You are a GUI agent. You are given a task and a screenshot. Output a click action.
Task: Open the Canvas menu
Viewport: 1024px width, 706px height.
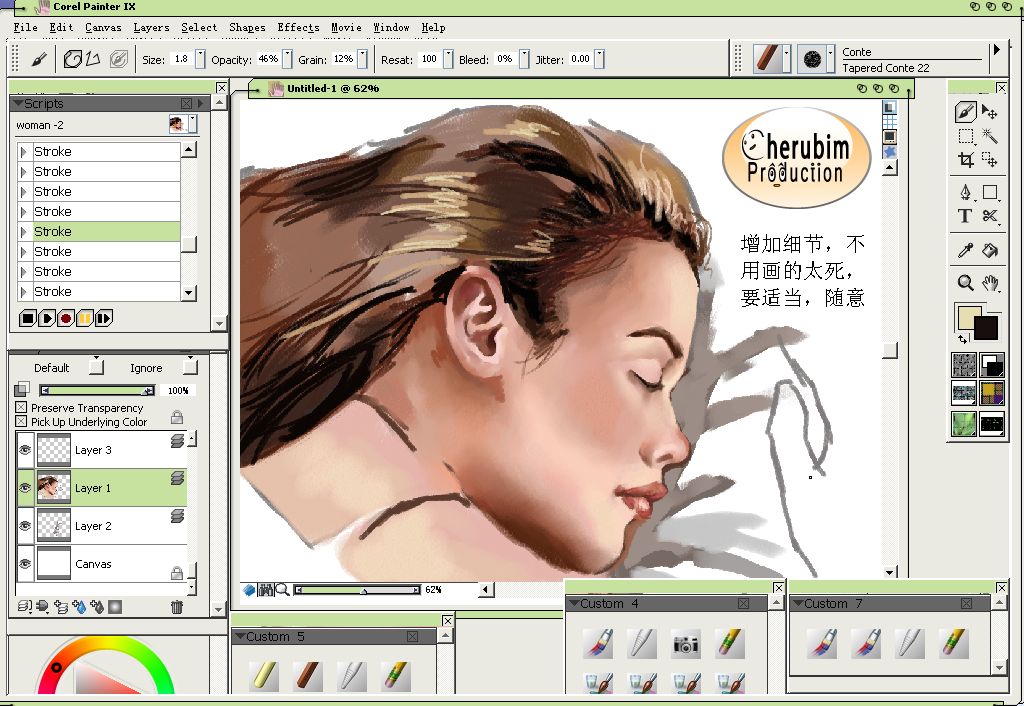pyautogui.click(x=103, y=27)
